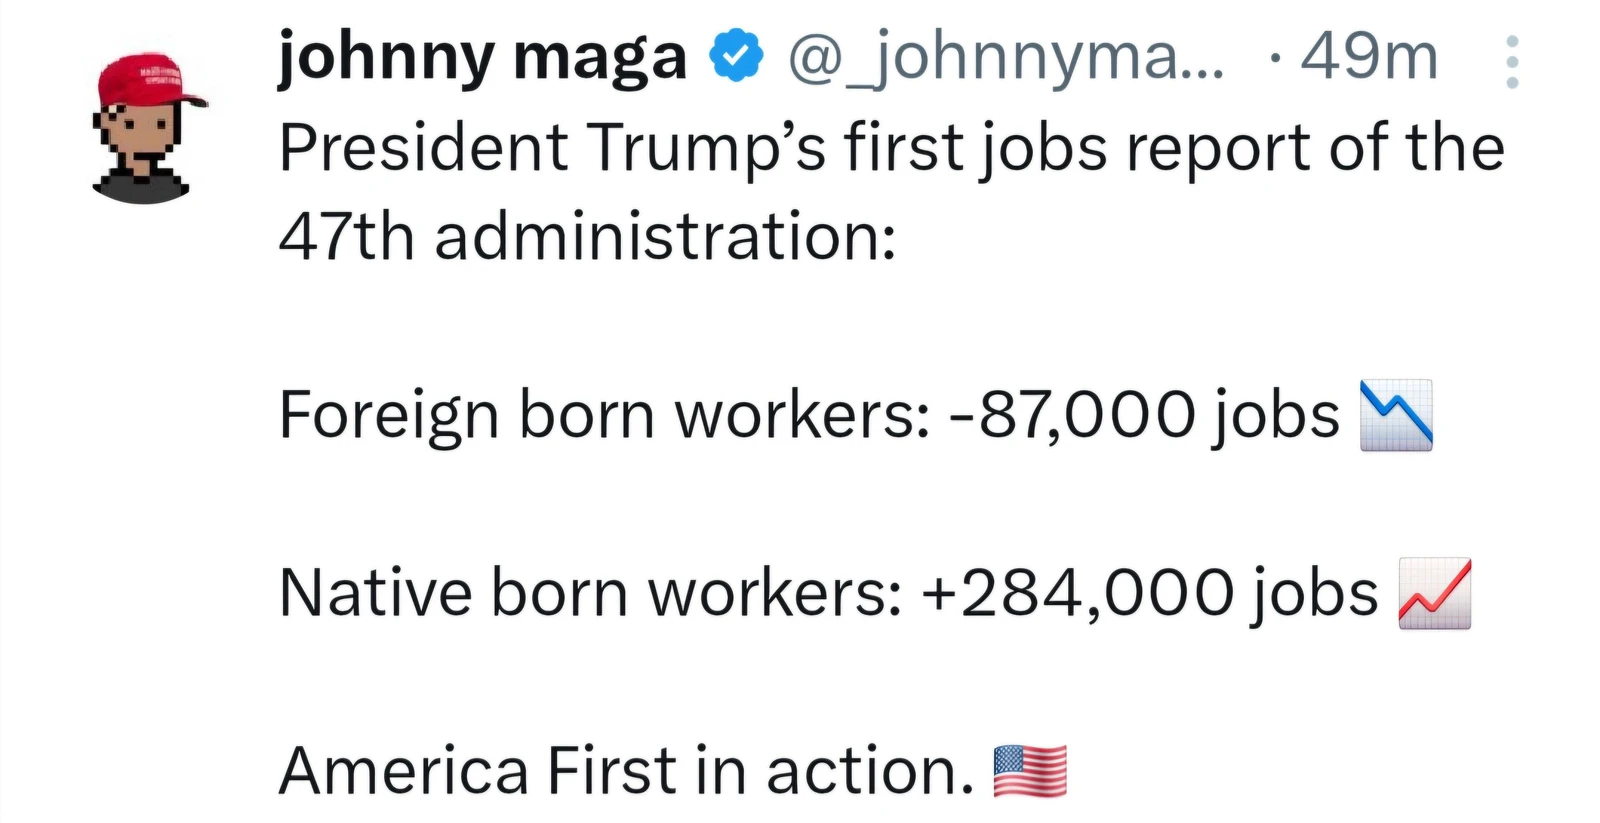Click the "Foreign born workers" text
The width and height of the screenshot is (1600, 823).
tap(604, 415)
